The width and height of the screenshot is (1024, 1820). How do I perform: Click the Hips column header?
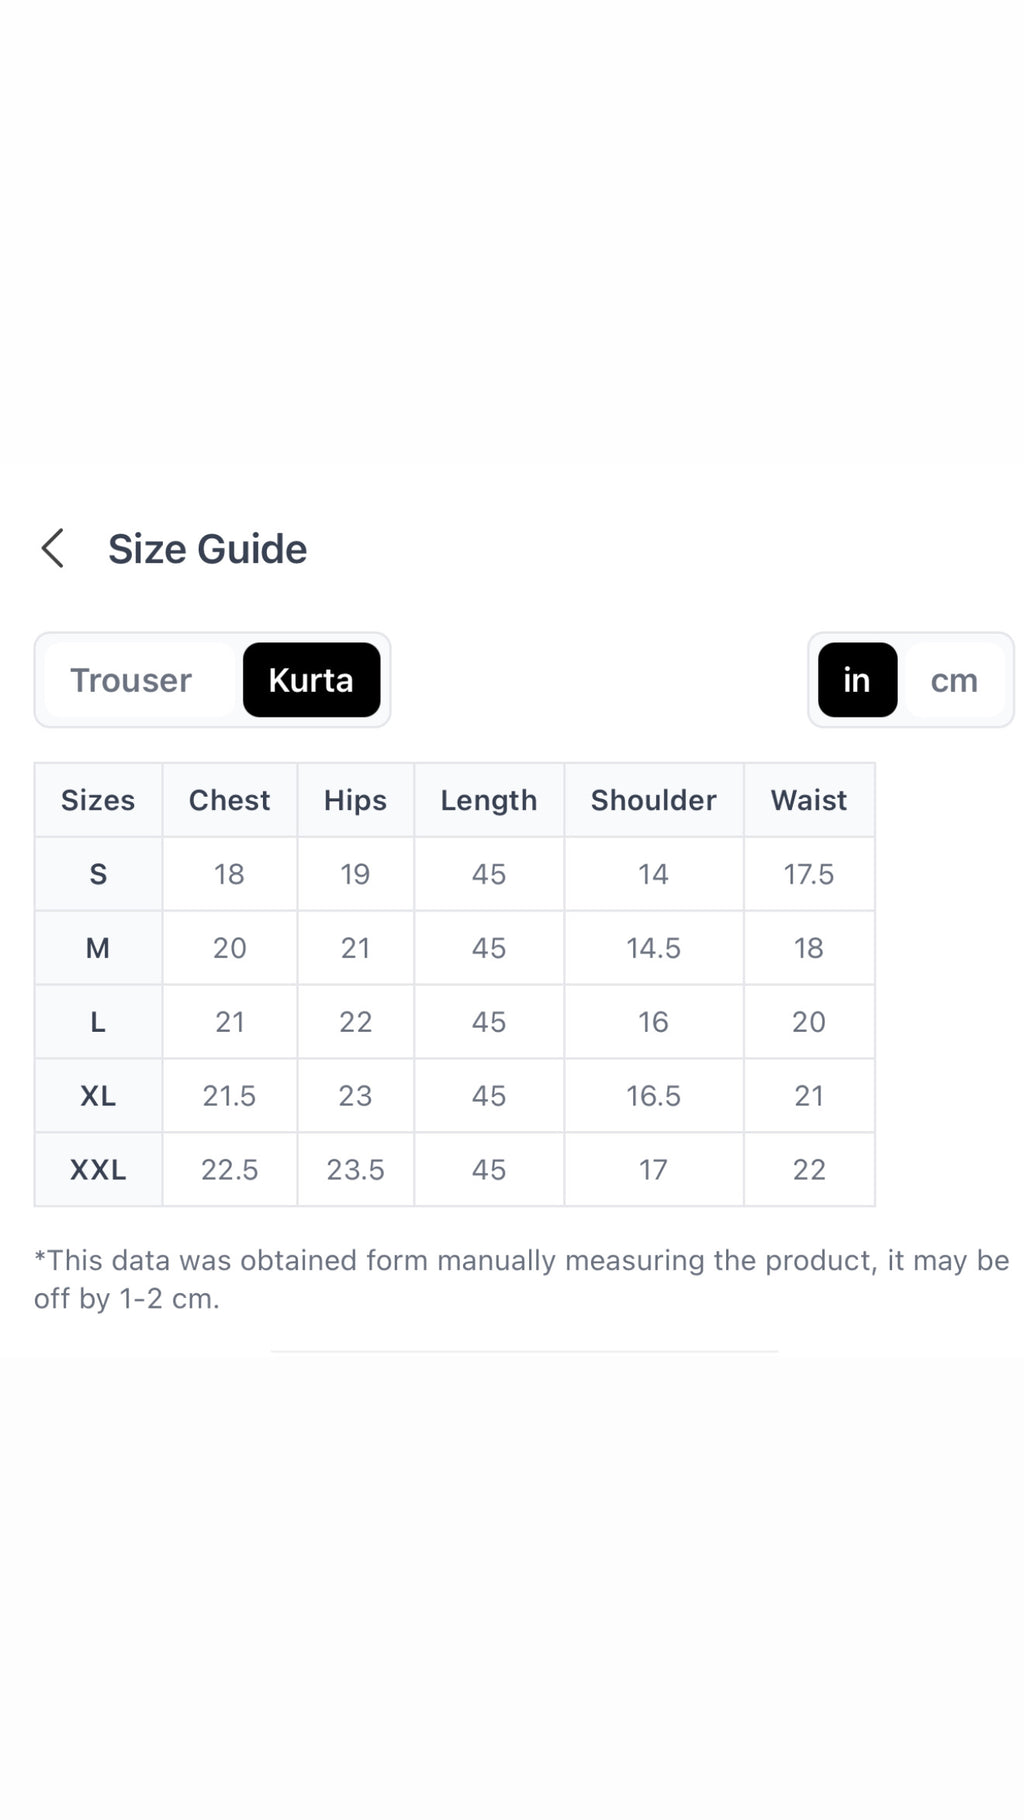(x=355, y=800)
